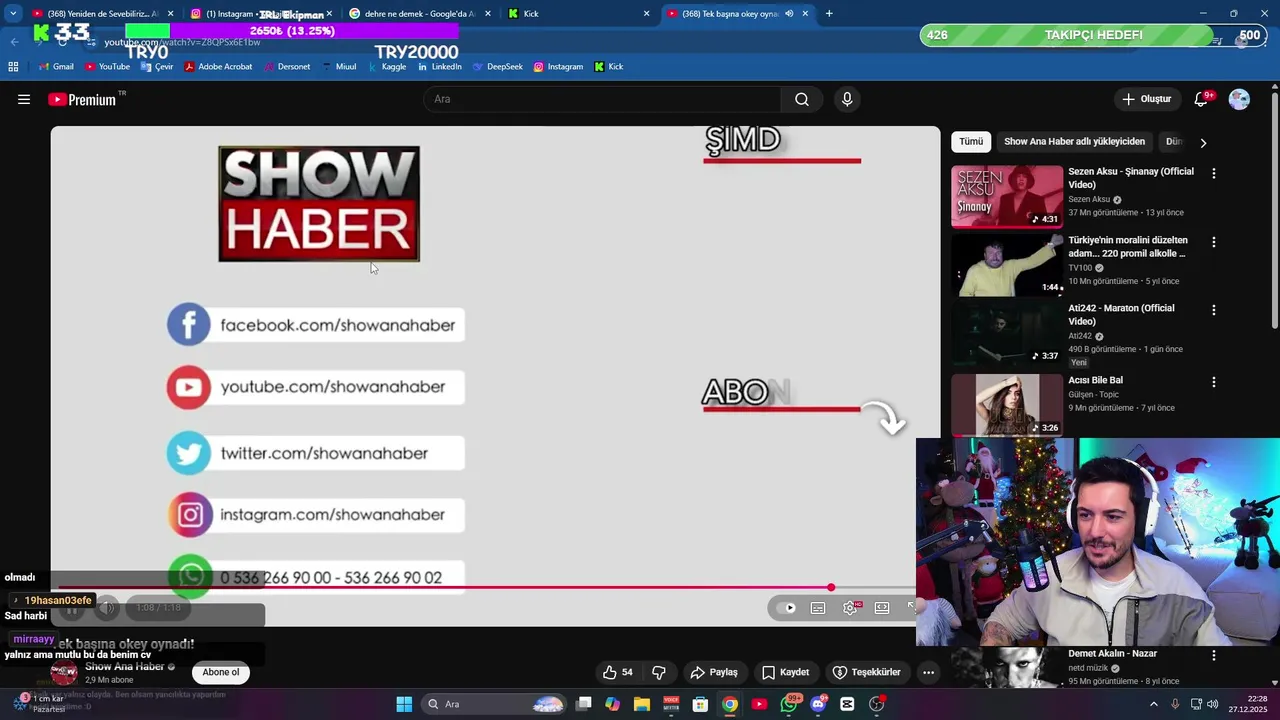The height and width of the screenshot is (720, 1280).
Task: Click the Teşekkürler thanks button
Action: click(867, 672)
